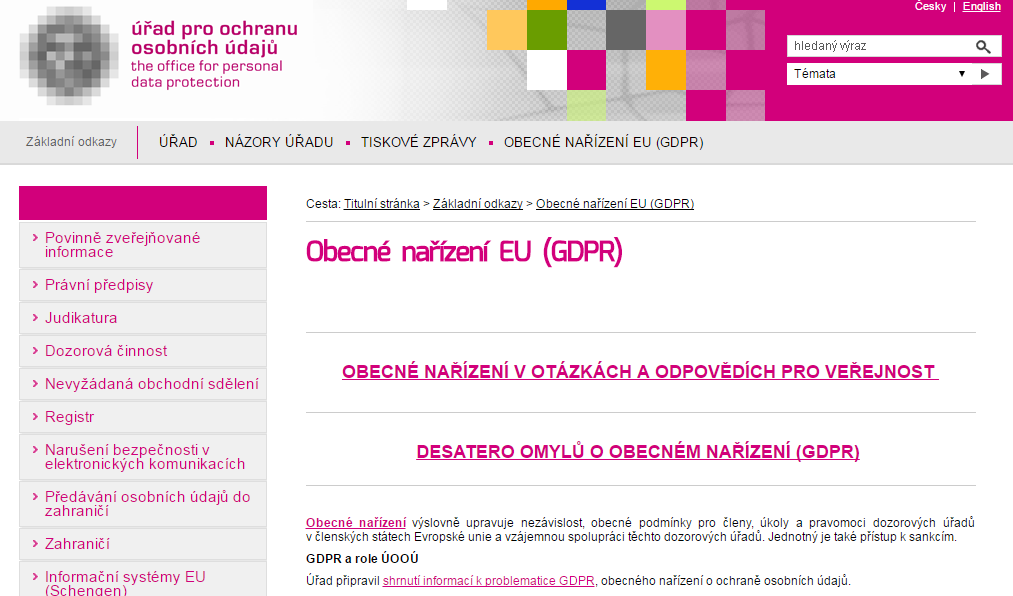Open Právní předpisy sidebar item
1013x596 pixels.
tap(143, 285)
